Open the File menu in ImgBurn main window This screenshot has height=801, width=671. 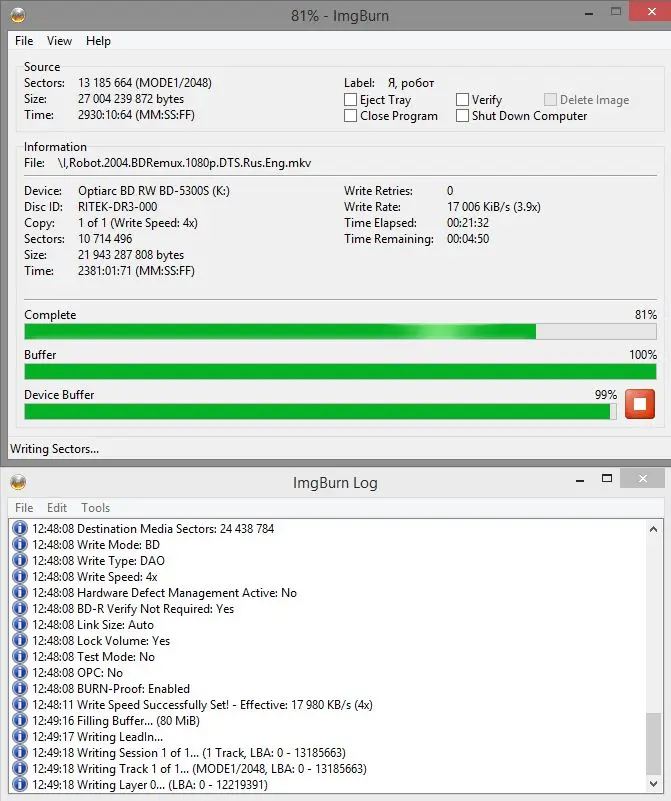pyautogui.click(x=24, y=41)
